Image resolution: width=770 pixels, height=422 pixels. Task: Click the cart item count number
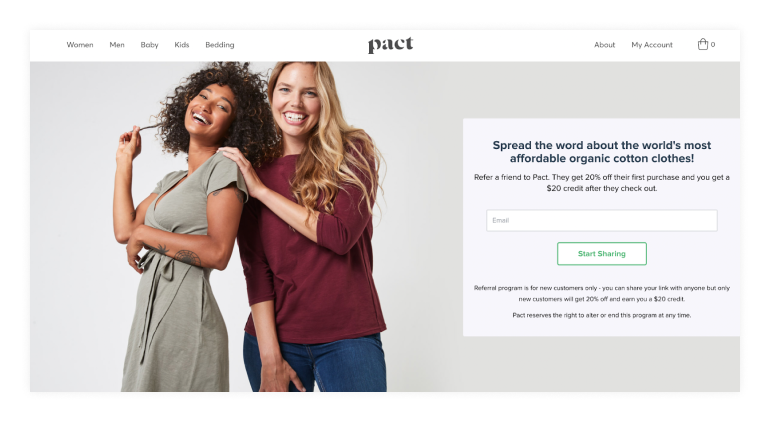(x=713, y=45)
